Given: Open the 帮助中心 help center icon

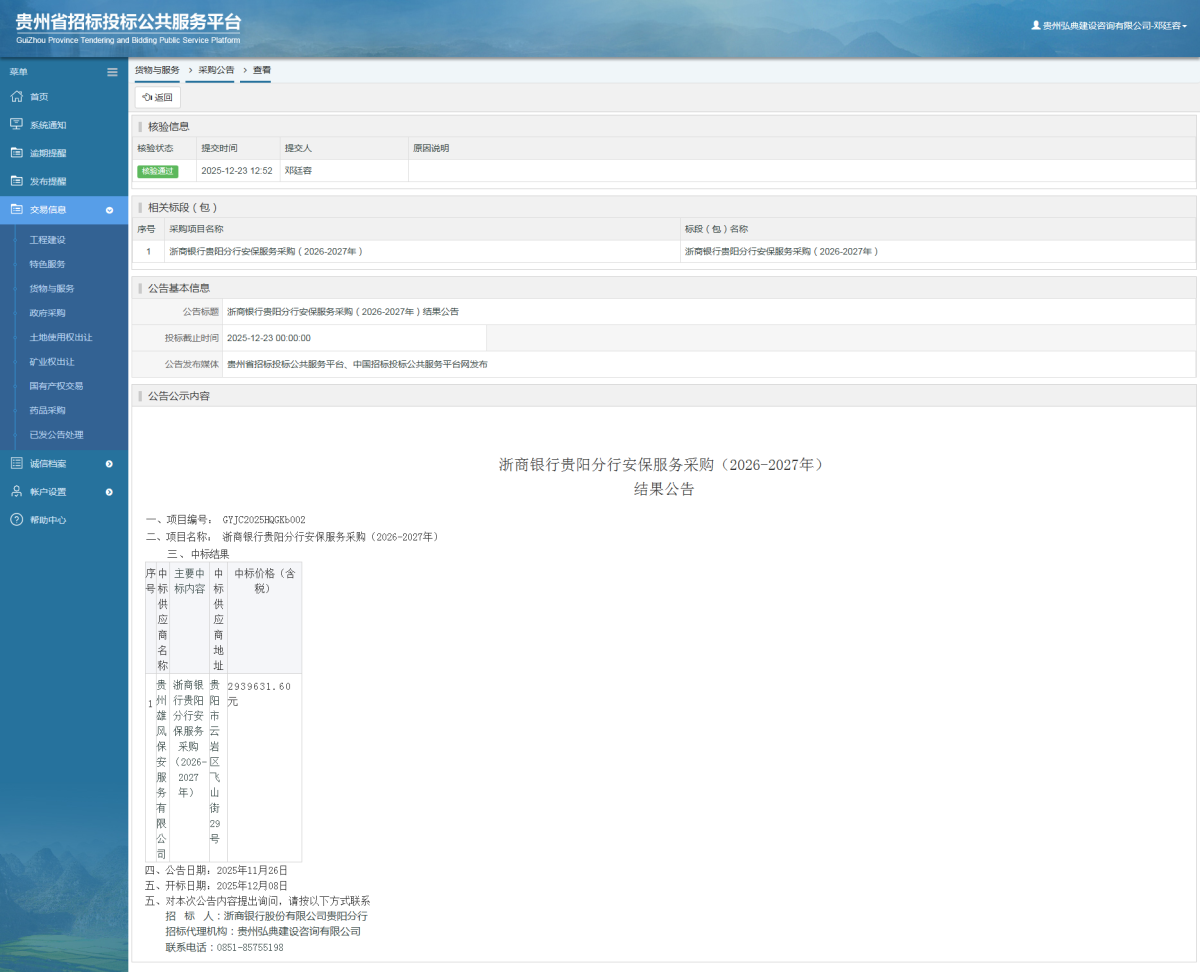Looking at the screenshot, I should pos(15,519).
